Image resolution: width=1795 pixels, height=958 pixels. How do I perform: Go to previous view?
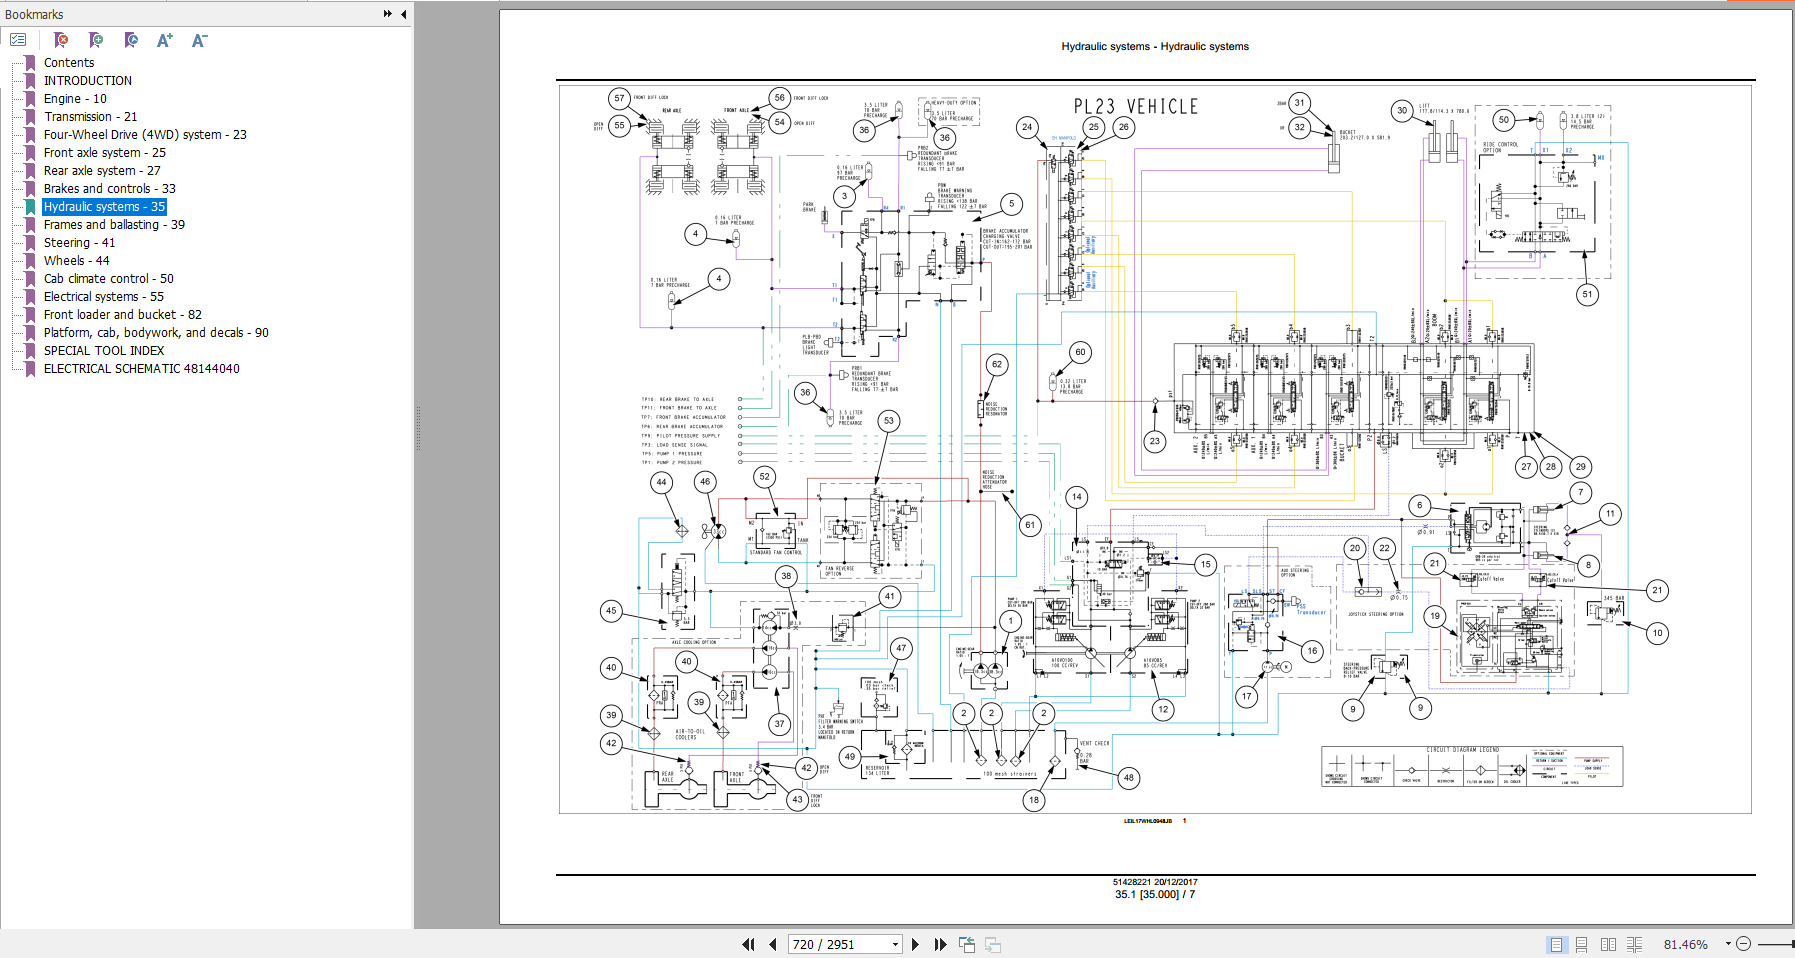(x=967, y=944)
